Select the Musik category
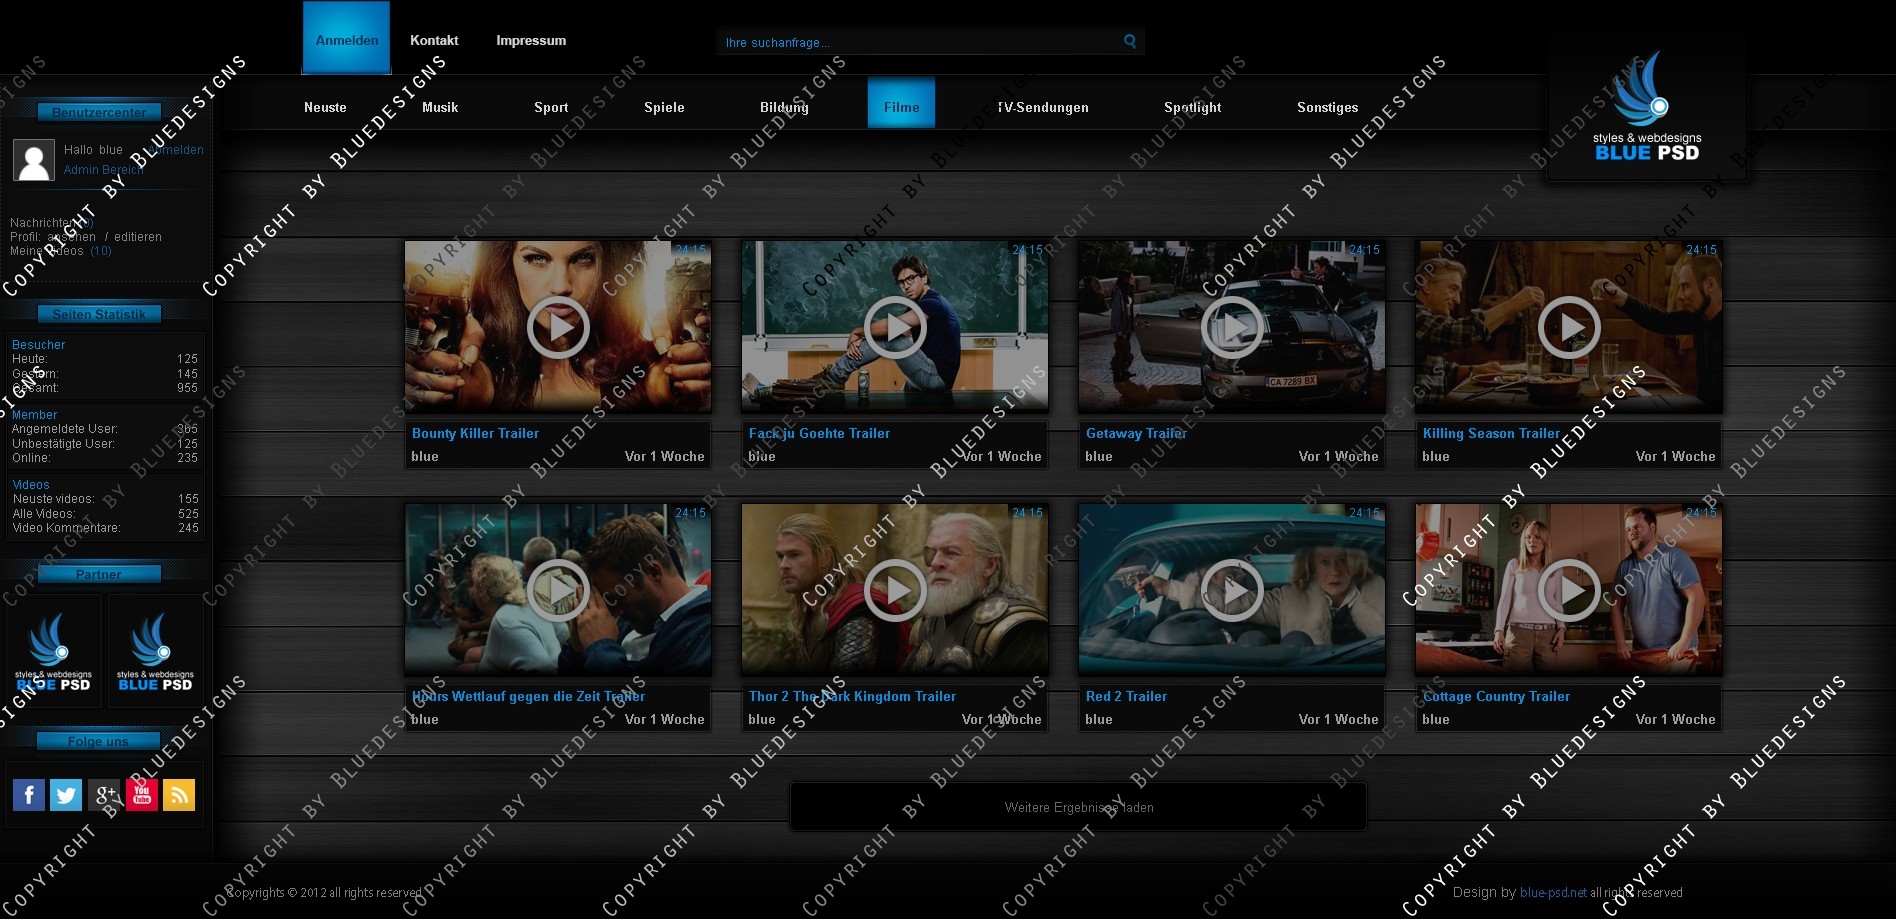The height and width of the screenshot is (919, 1896). [440, 107]
